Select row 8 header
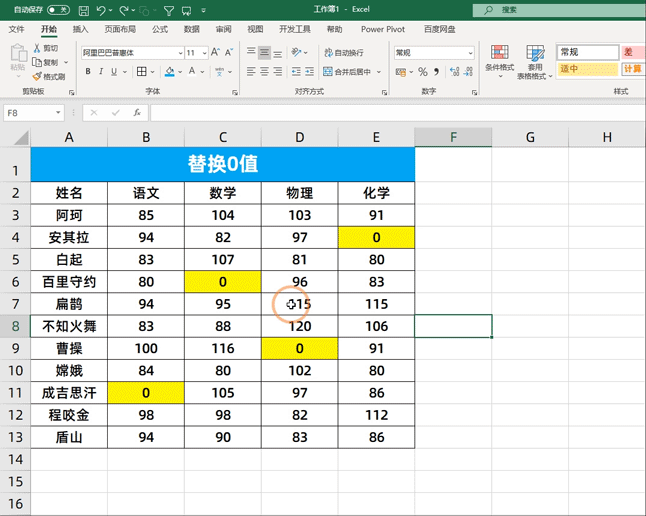This screenshot has height=516, width=646. [x=15, y=326]
